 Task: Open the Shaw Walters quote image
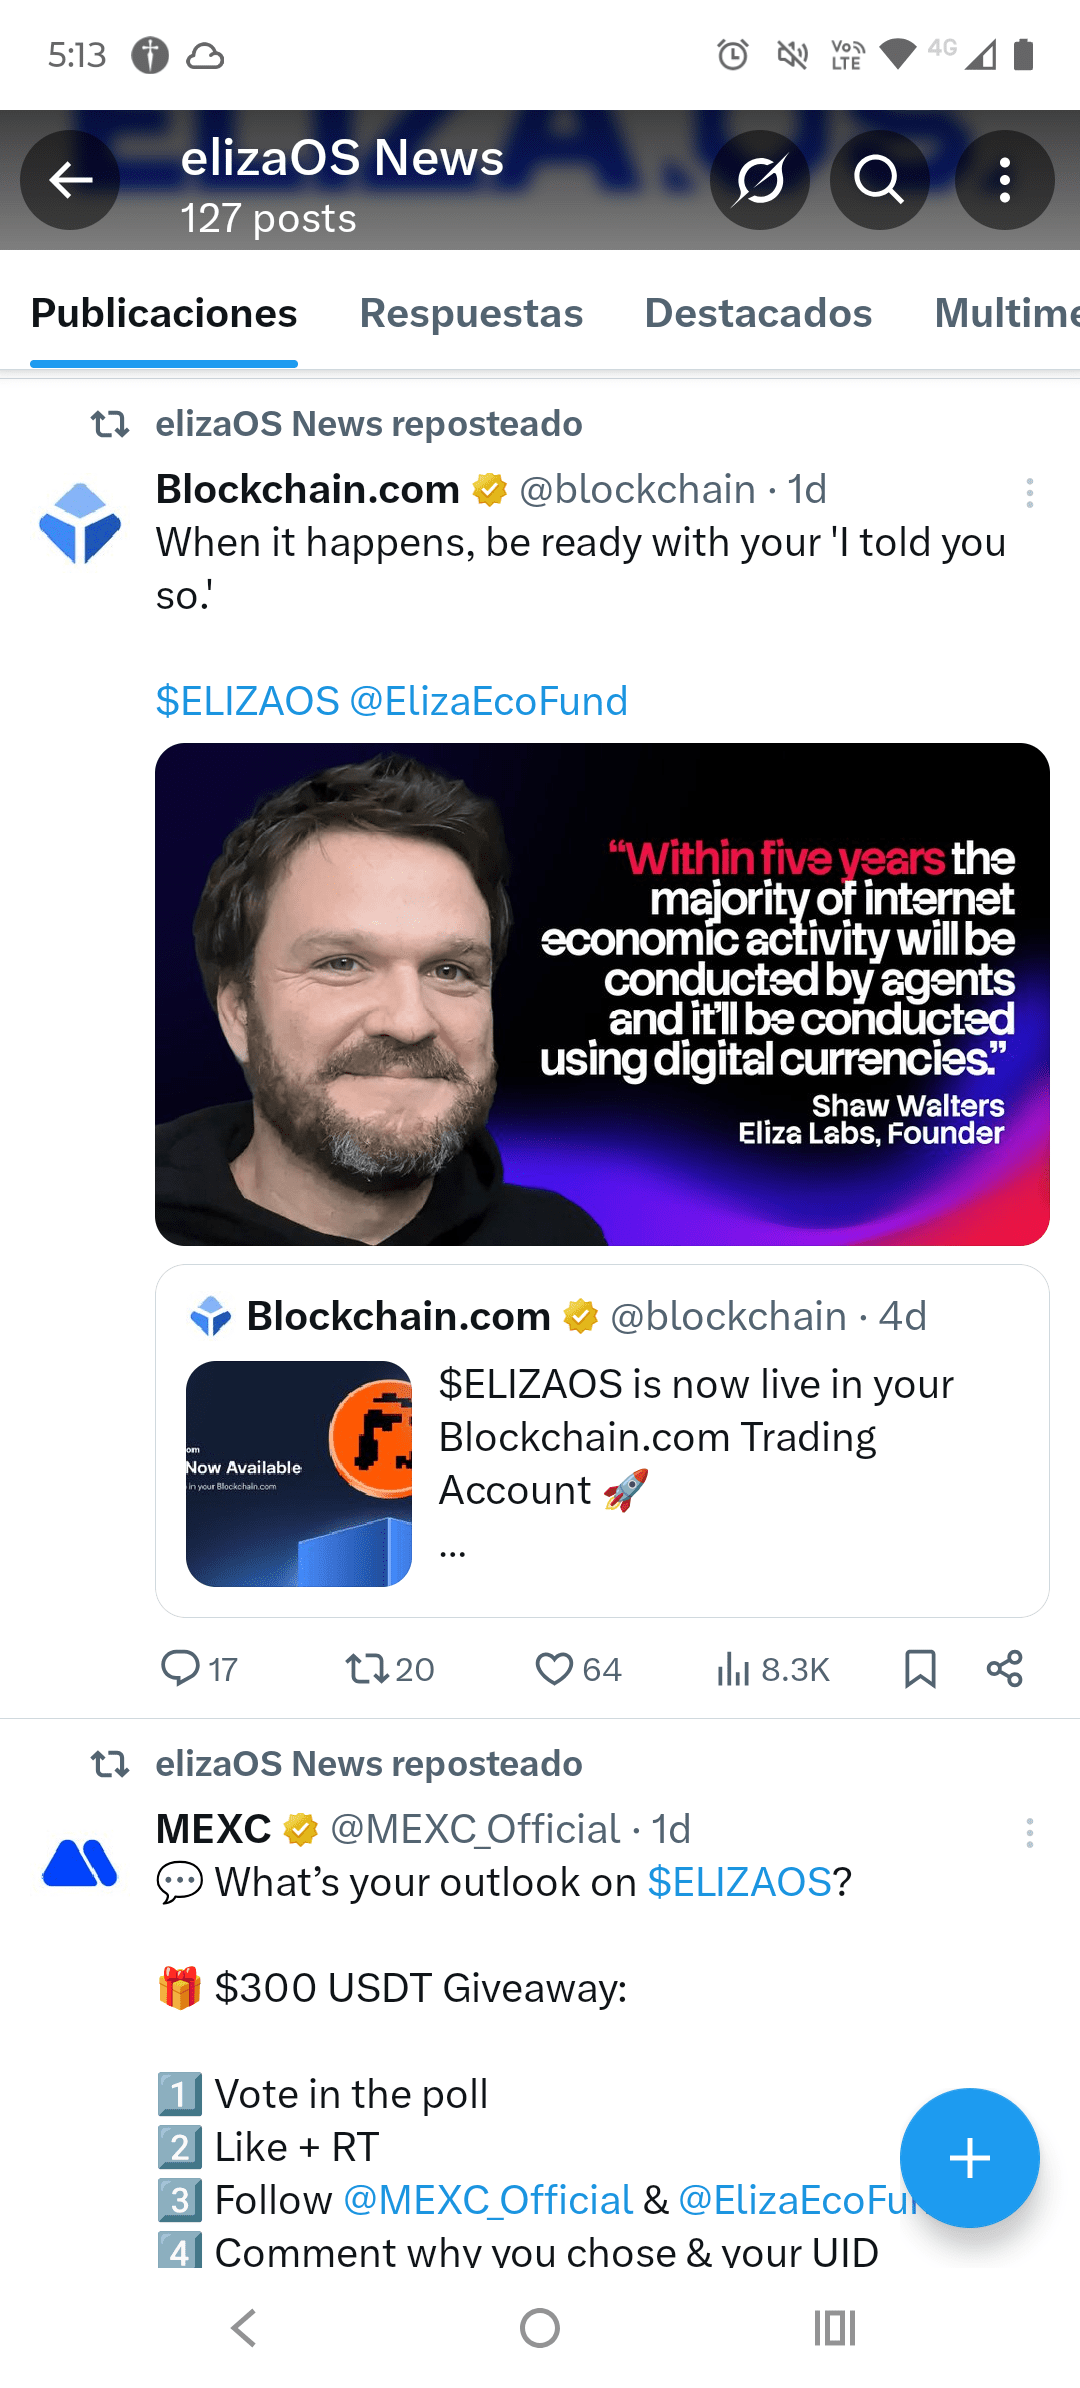[602, 994]
